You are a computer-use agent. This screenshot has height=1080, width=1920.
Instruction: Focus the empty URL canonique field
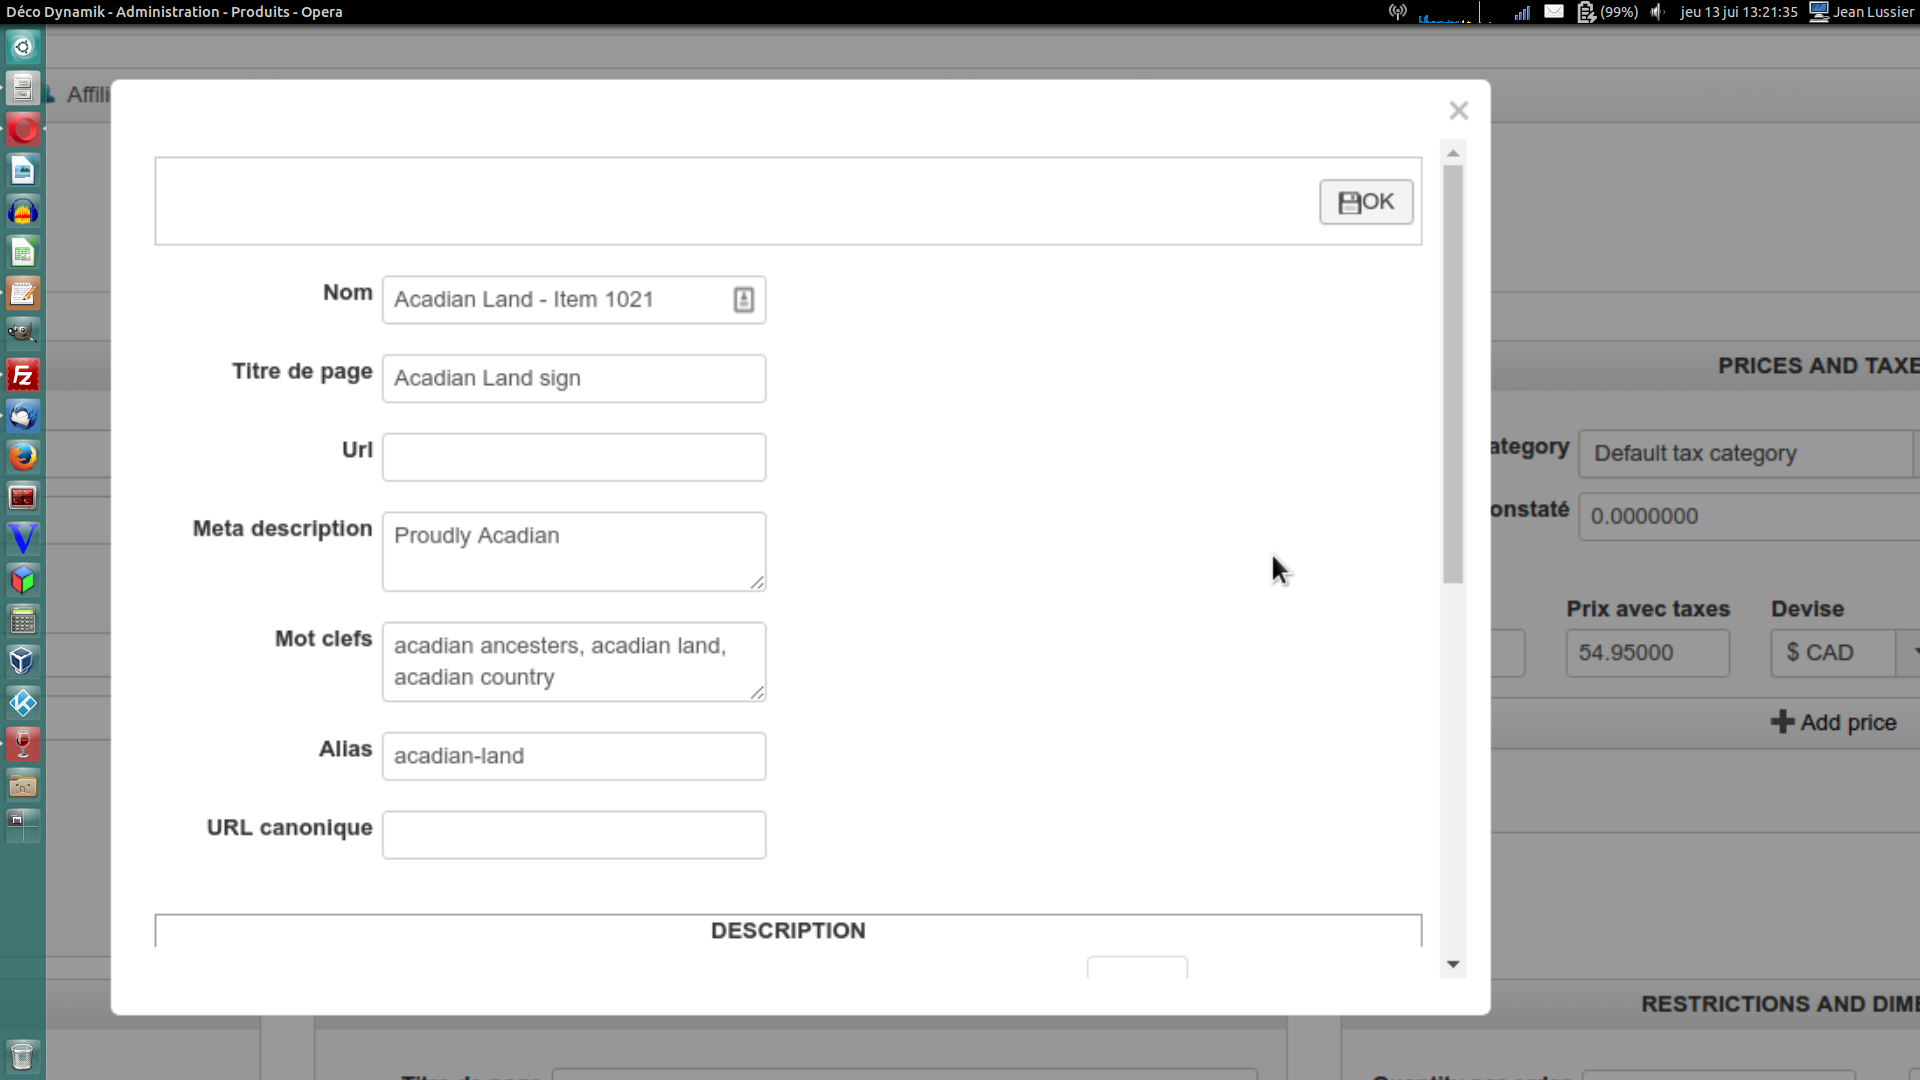[574, 835]
